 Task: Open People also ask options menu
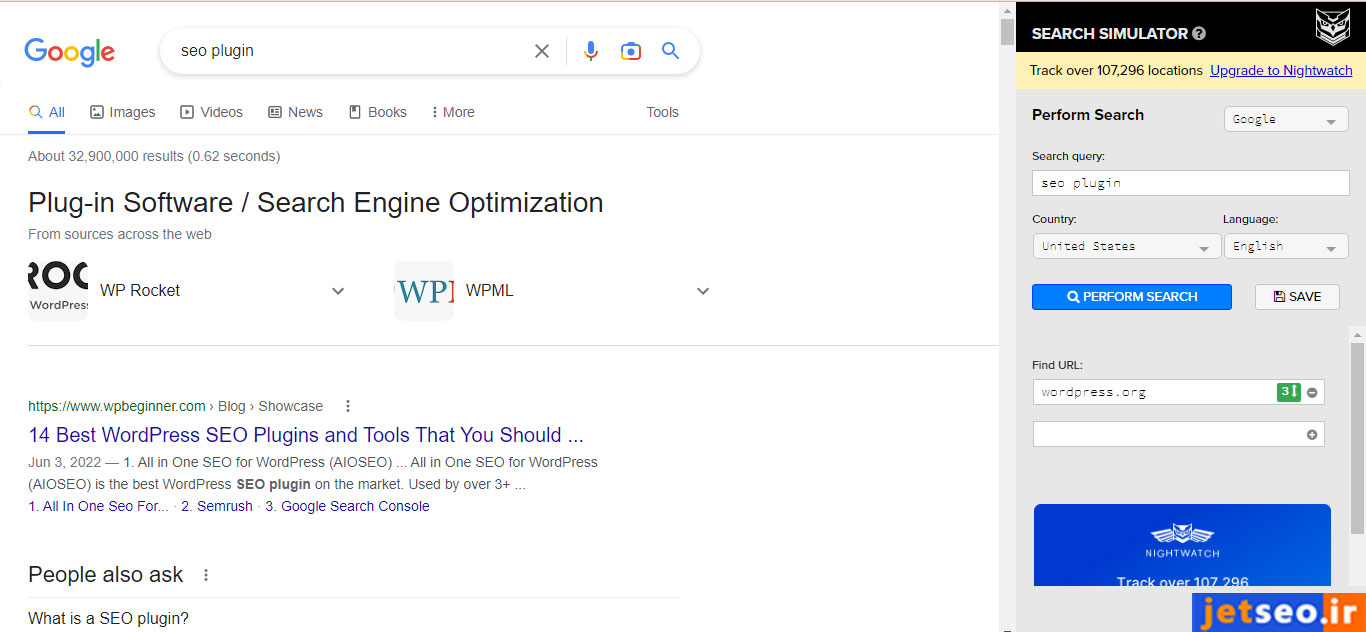coord(206,575)
